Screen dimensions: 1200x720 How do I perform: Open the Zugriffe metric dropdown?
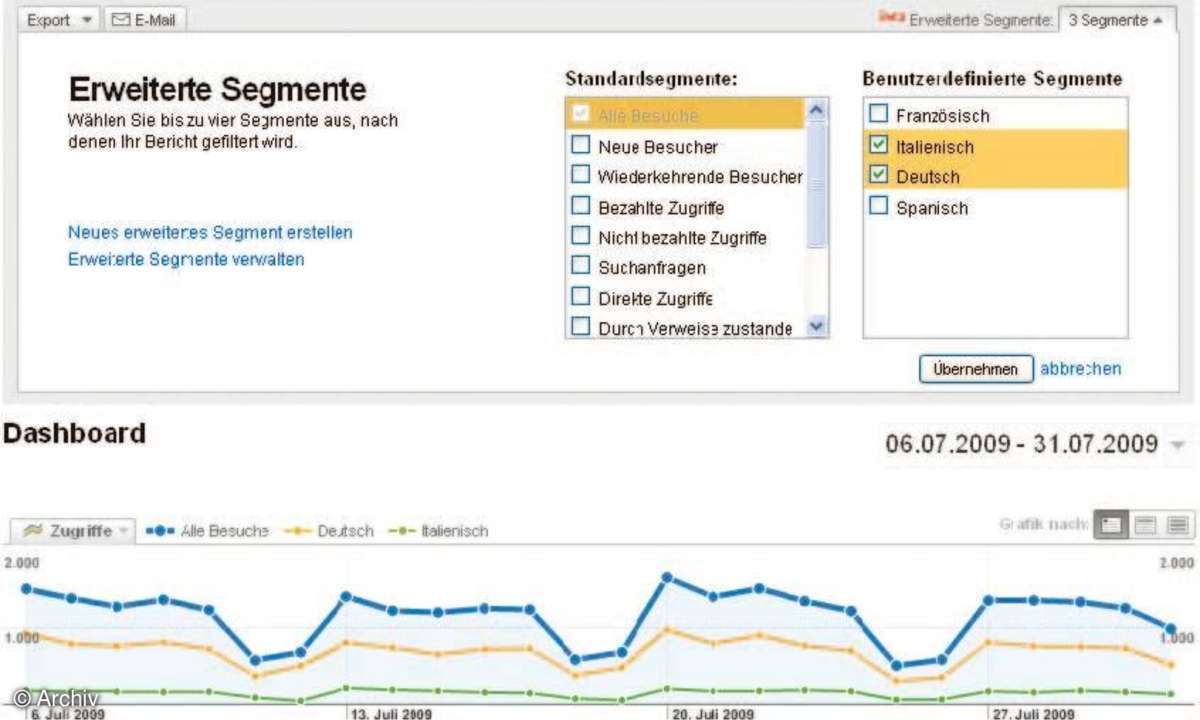coord(71,531)
